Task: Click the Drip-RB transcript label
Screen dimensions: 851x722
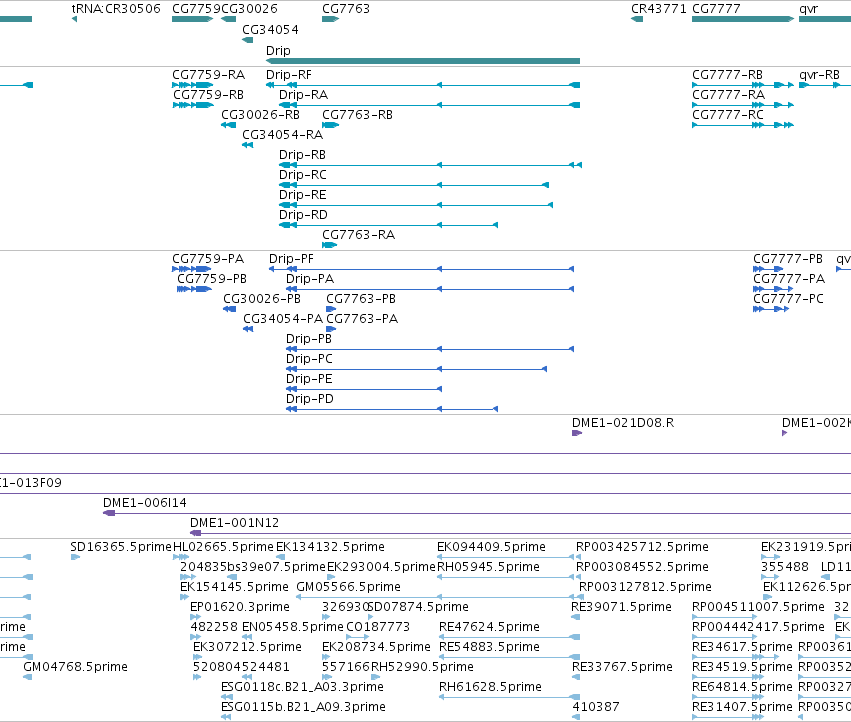Action: [x=302, y=155]
